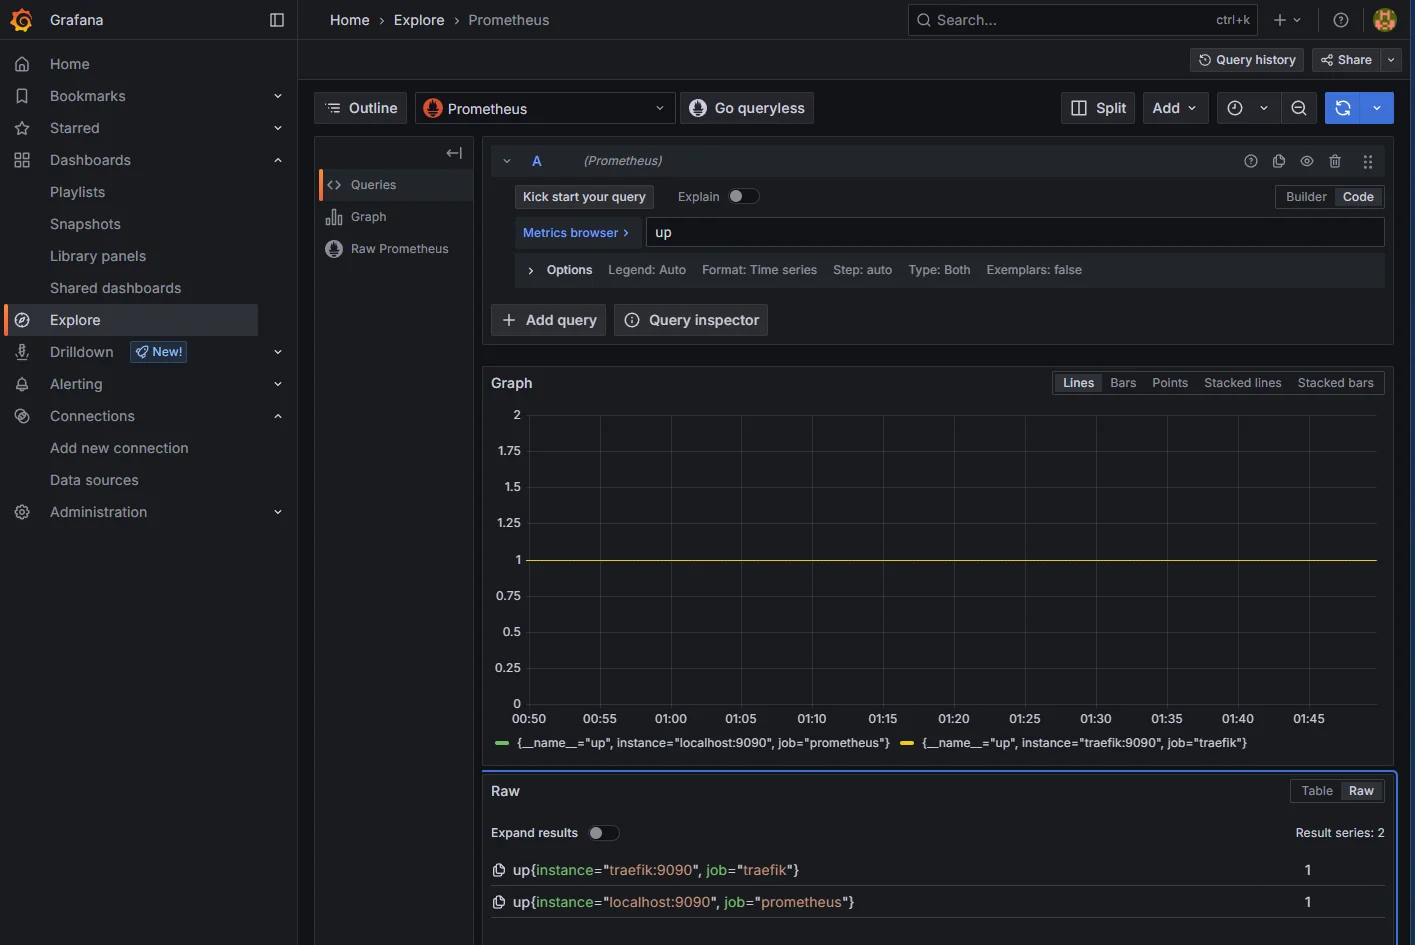Click the Go queryless button

click(747, 108)
